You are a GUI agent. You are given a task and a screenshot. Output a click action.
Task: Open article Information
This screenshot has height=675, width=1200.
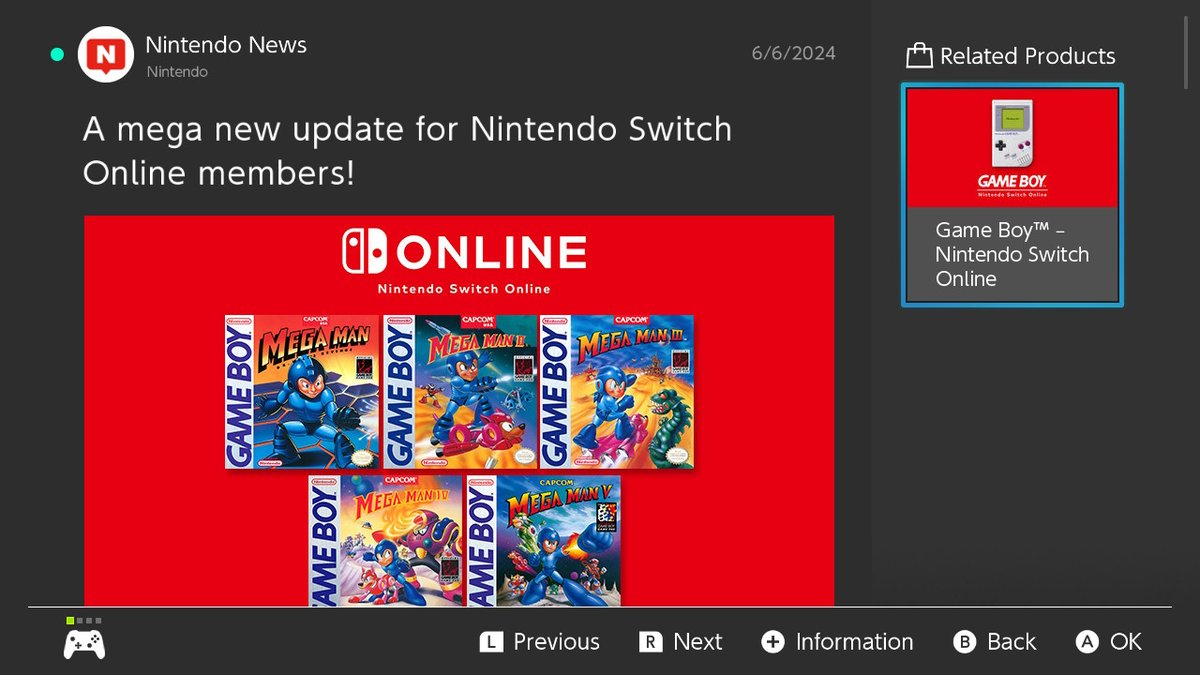(x=837, y=642)
